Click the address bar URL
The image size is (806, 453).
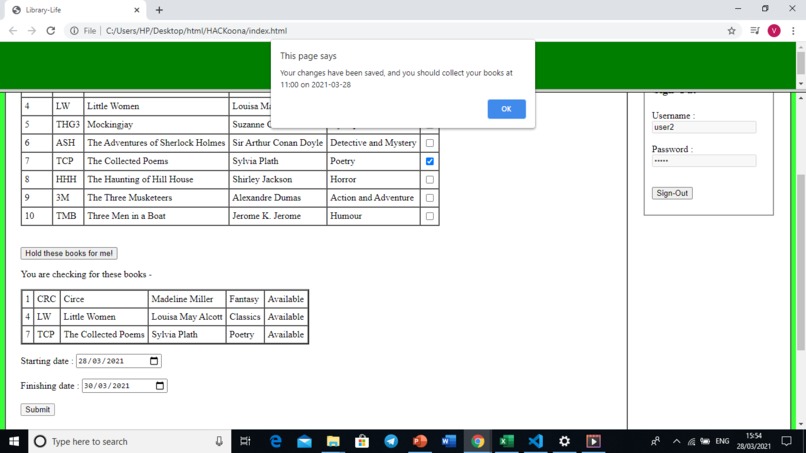click(x=196, y=31)
